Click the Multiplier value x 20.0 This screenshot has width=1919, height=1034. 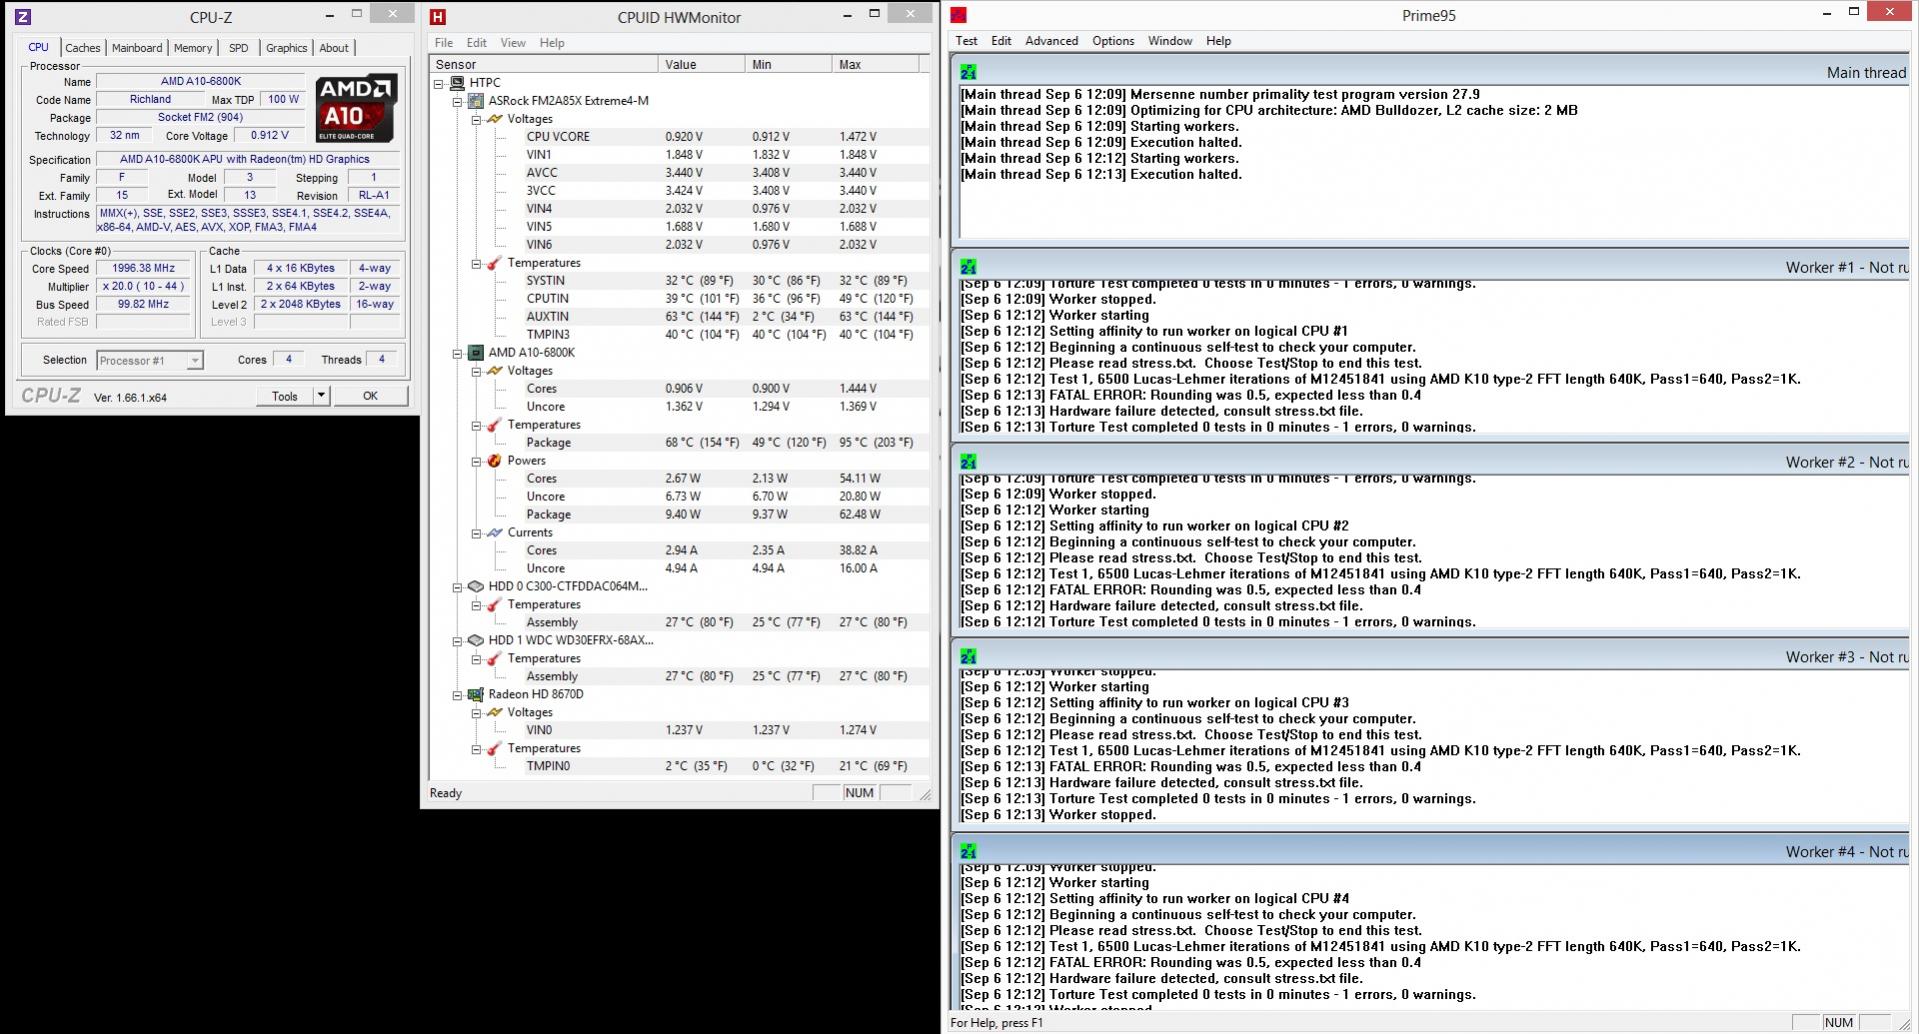pyautogui.click(x=143, y=286)
